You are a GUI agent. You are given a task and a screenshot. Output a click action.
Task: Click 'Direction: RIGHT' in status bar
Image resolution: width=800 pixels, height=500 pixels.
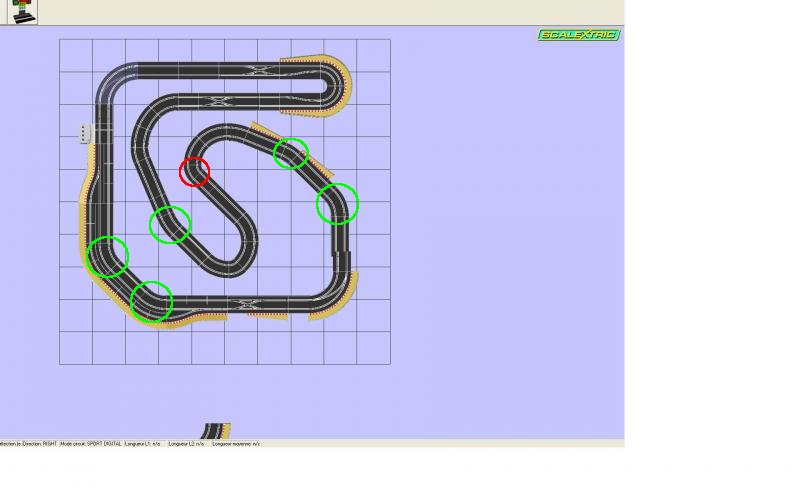coord(36,443)
